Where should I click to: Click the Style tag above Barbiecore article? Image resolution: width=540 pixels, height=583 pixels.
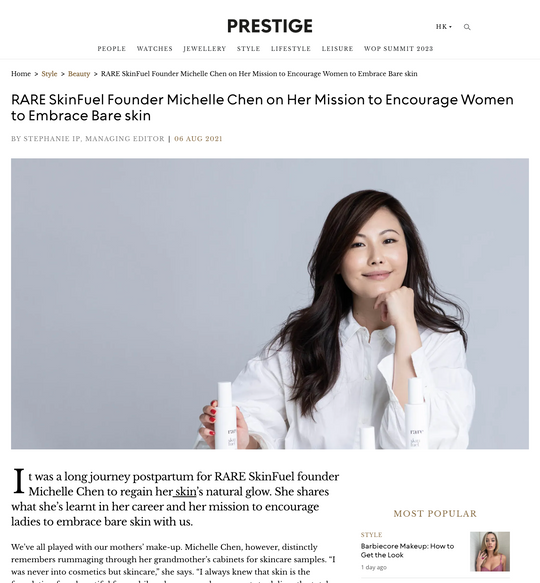[x=371, y=535]
